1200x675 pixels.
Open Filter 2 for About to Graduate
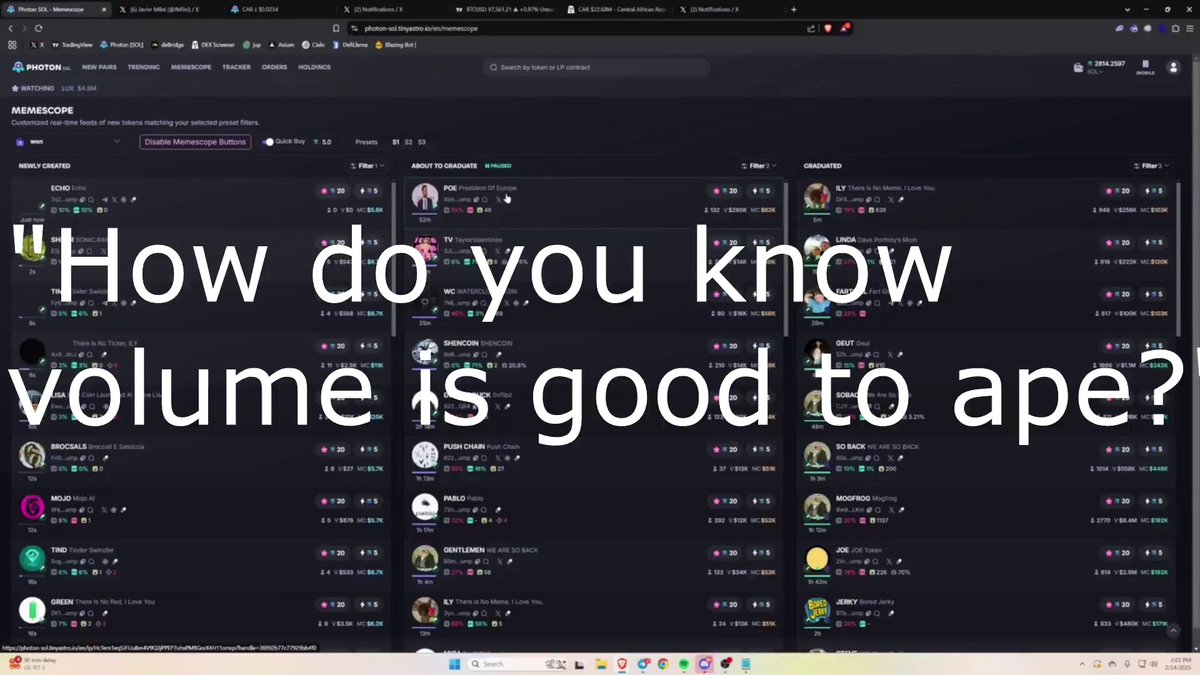tap(759, 166)
